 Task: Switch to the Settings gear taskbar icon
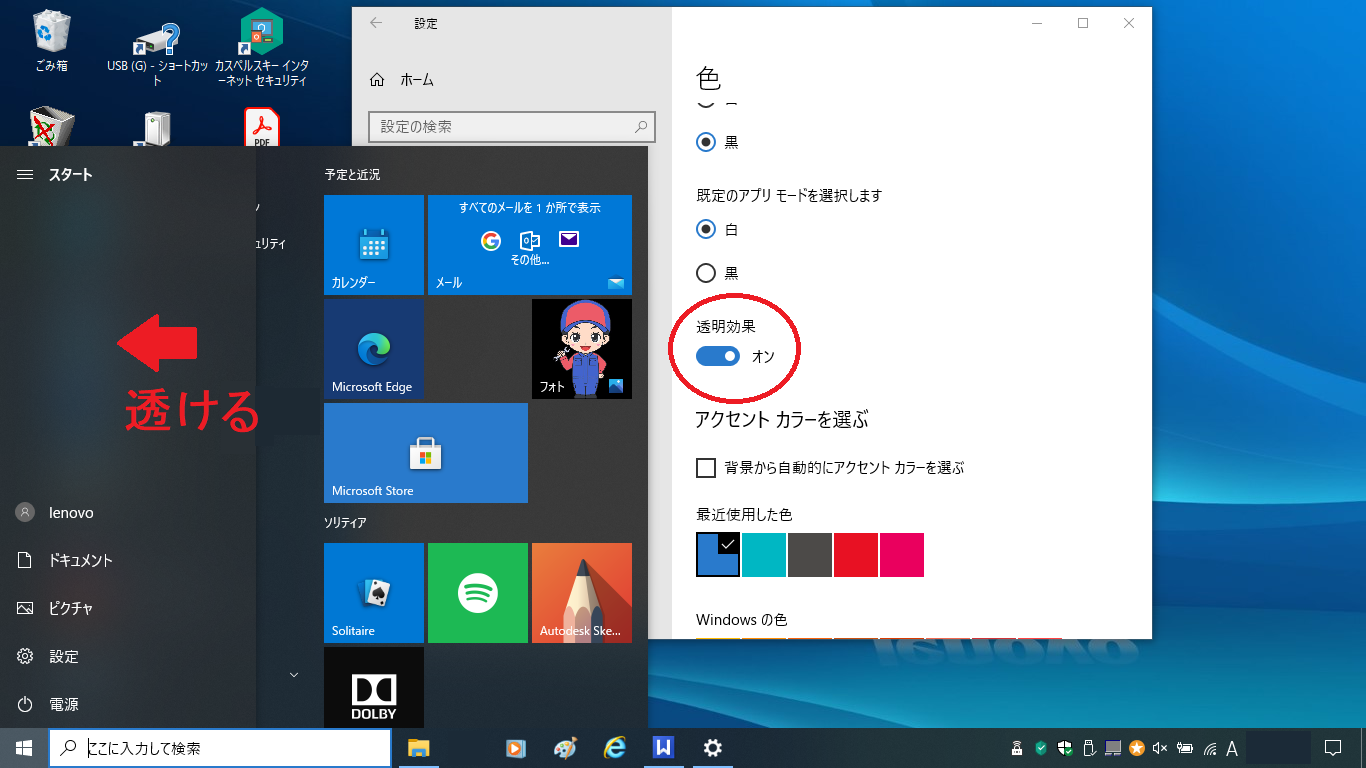pos(712,748)
